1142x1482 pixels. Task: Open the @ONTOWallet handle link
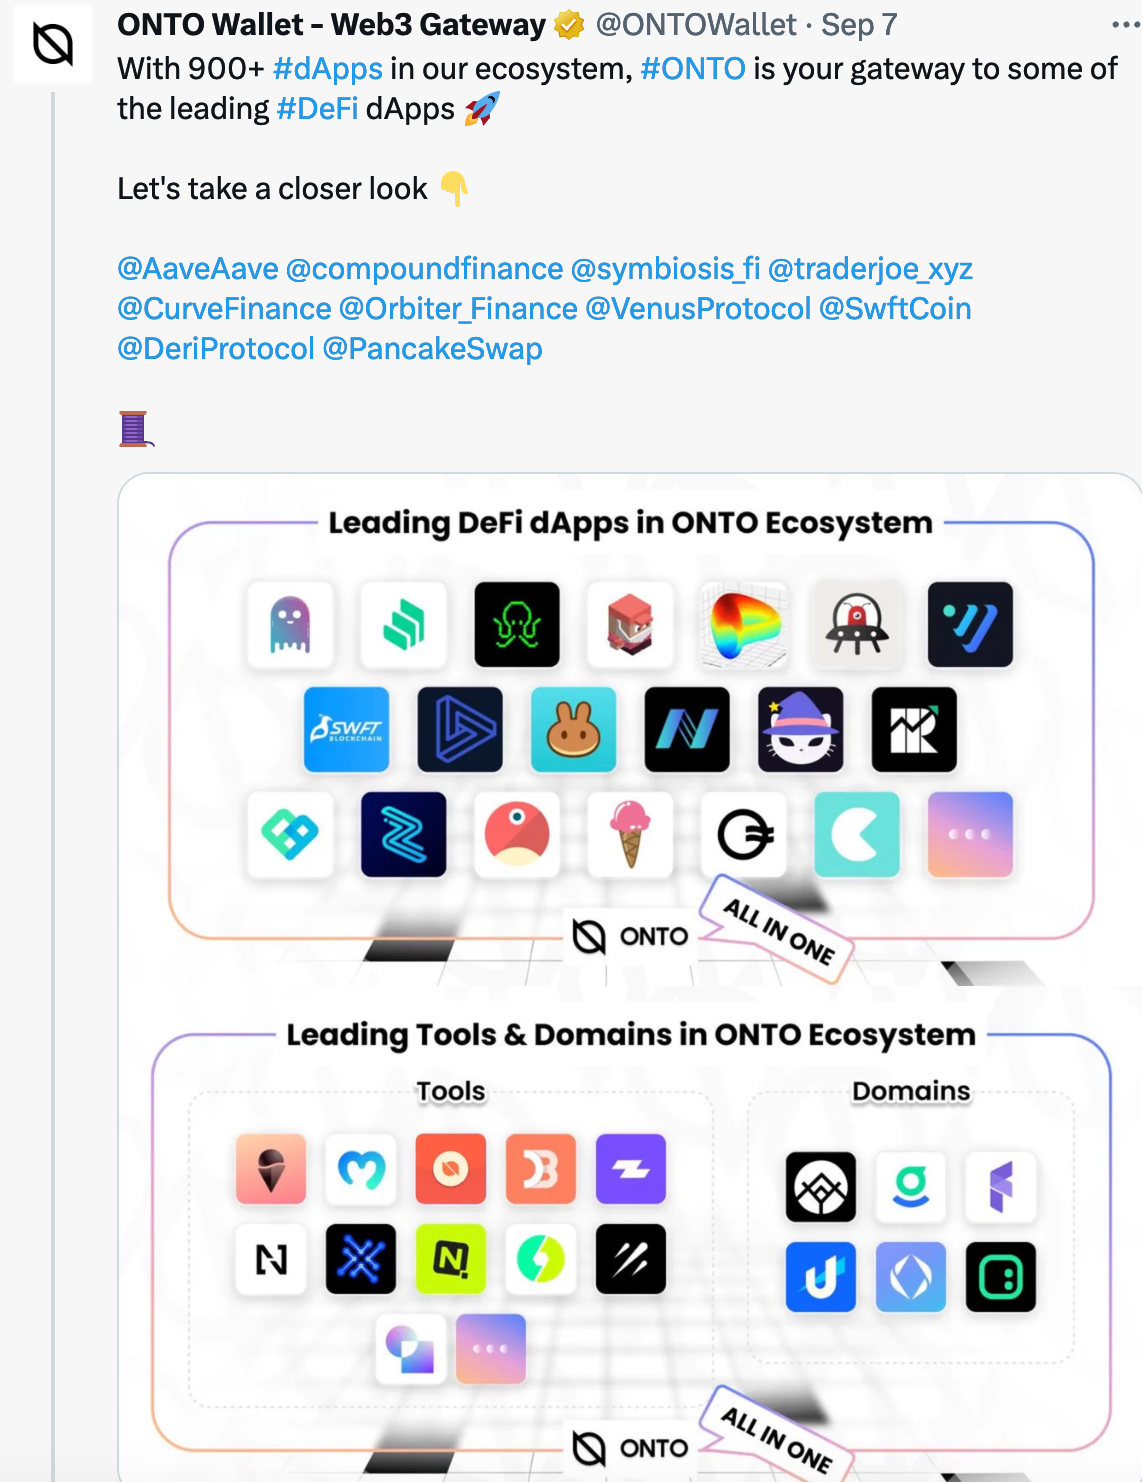tap(696, 24)
